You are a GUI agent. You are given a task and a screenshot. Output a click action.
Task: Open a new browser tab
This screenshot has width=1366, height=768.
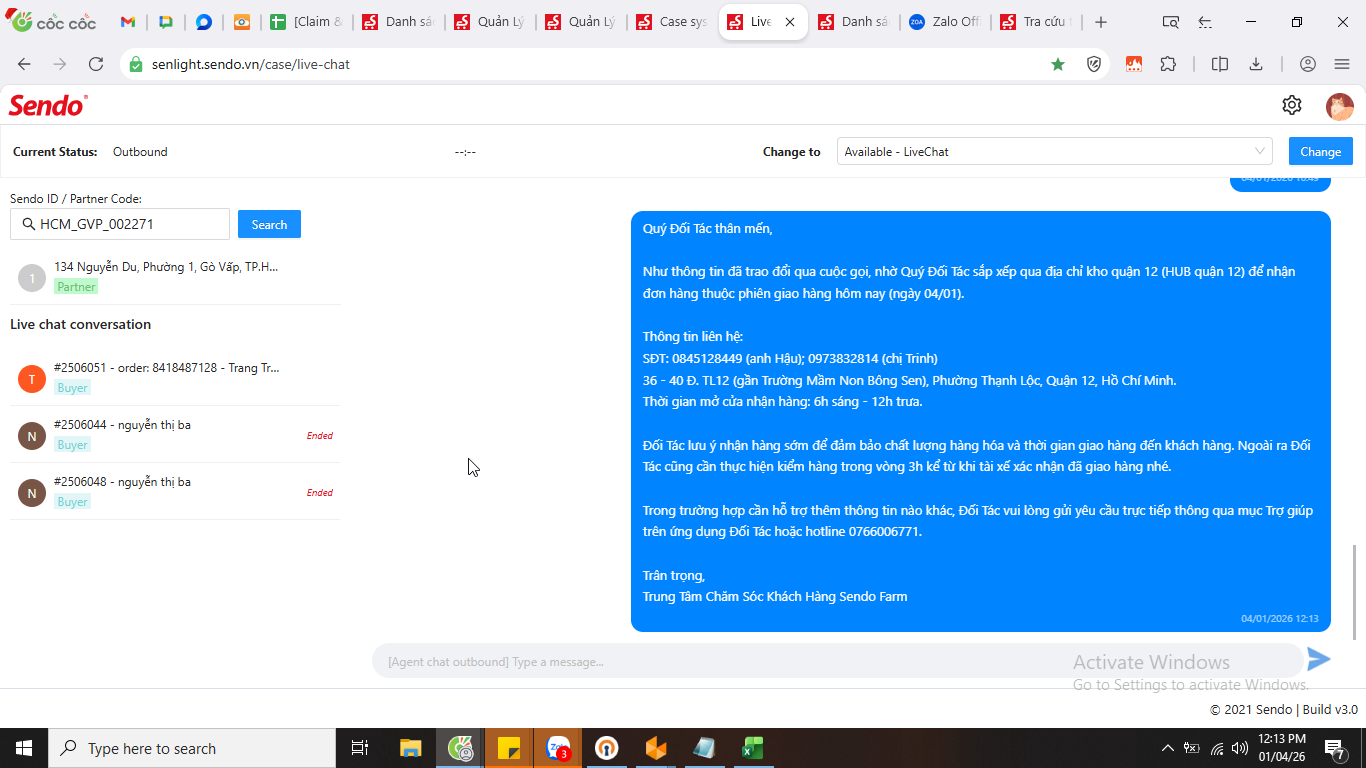(1101, 22)
